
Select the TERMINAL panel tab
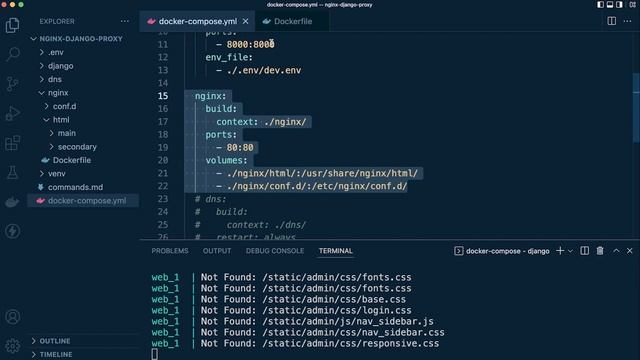[x=336, y=251]
